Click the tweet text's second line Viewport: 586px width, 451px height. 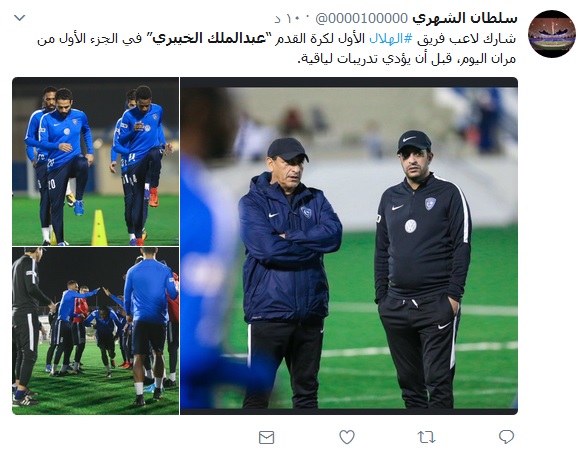[406, 59]
